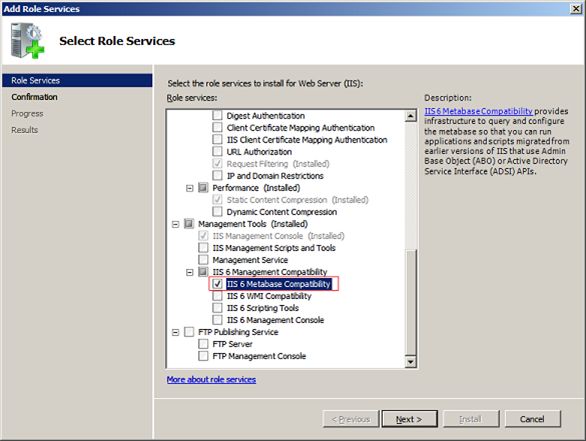Image resolution: width=586 pixels, height=441 pixels.
Task: Collapse IIS 6 Management Compatibility node
Action: click(x=189, y=272)
